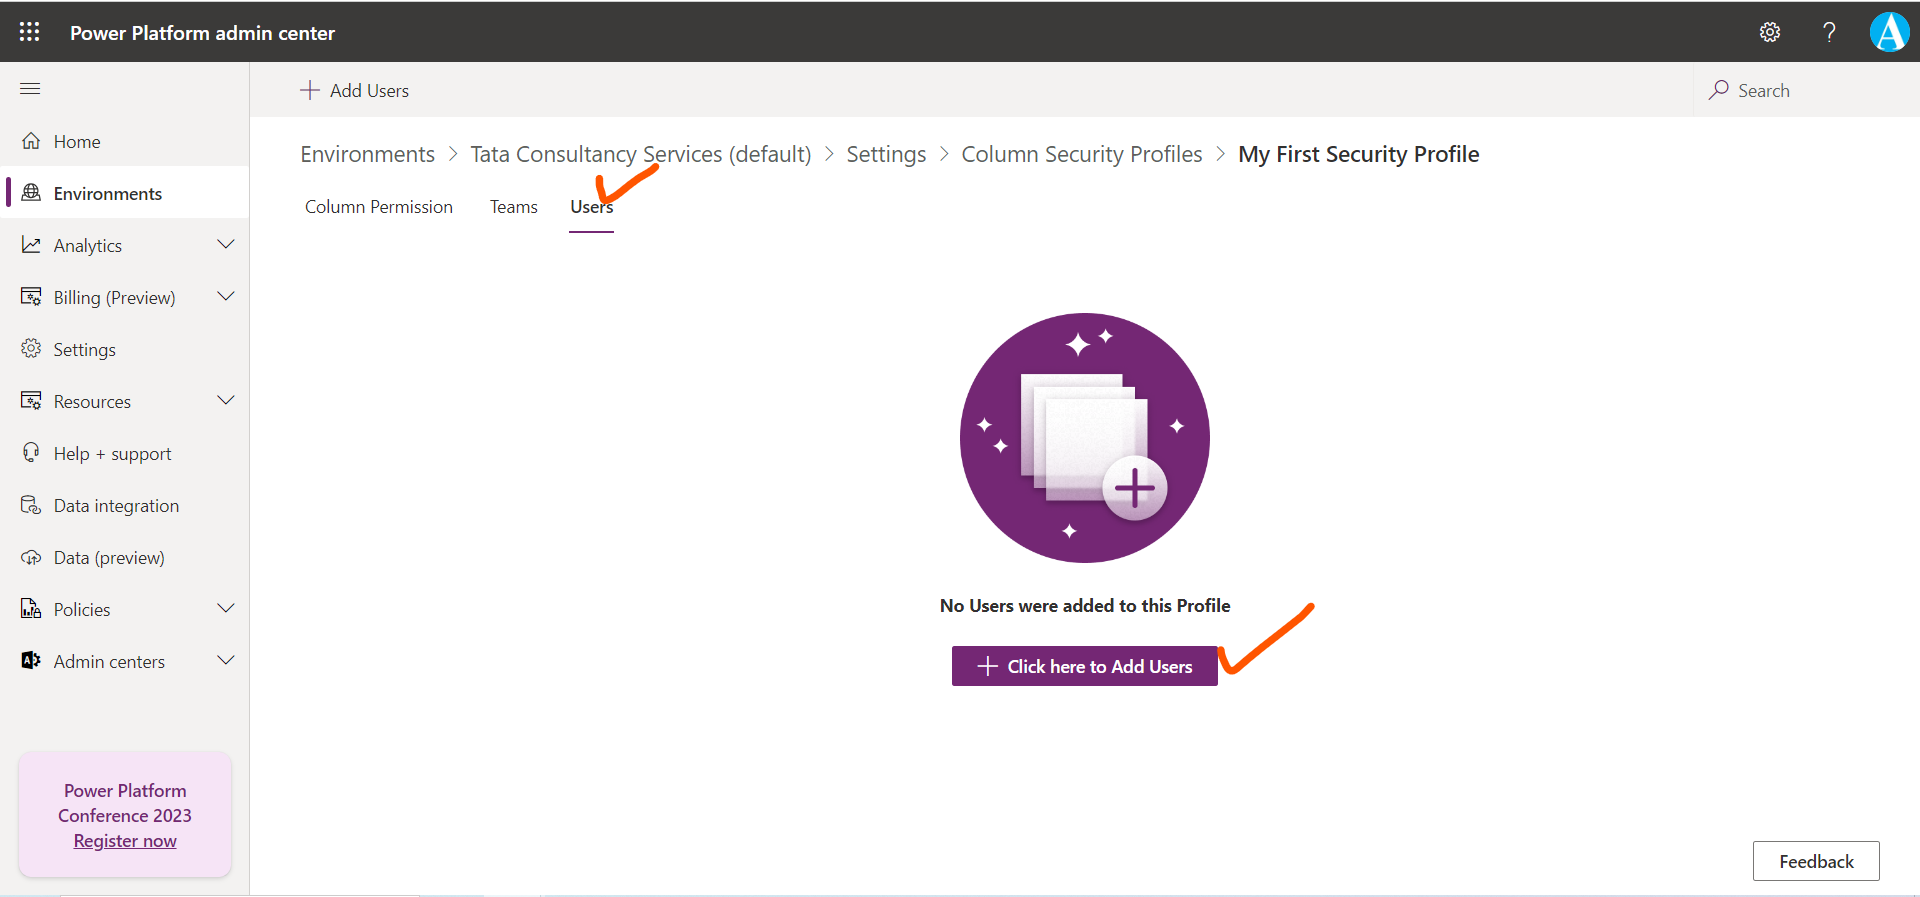The width and height of the screenshot is (1920, 897).
Task: Expand the Billing (Preview) chevron
Action: click(226, 297)
